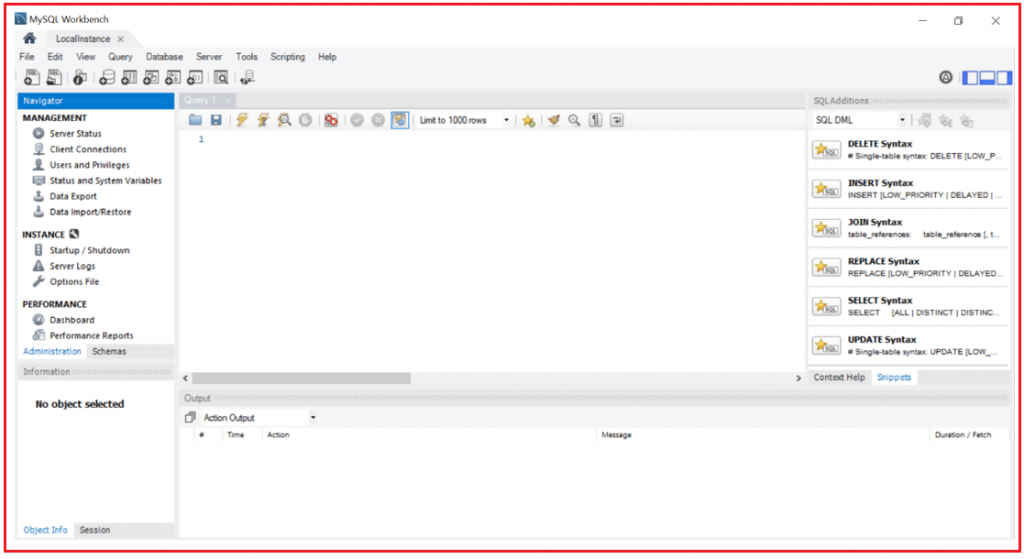The width and height of the screenshot is (1024, 559).
Task: Click the Reconnect to DBMS toolbar icon
Action: tap(247, 78)
